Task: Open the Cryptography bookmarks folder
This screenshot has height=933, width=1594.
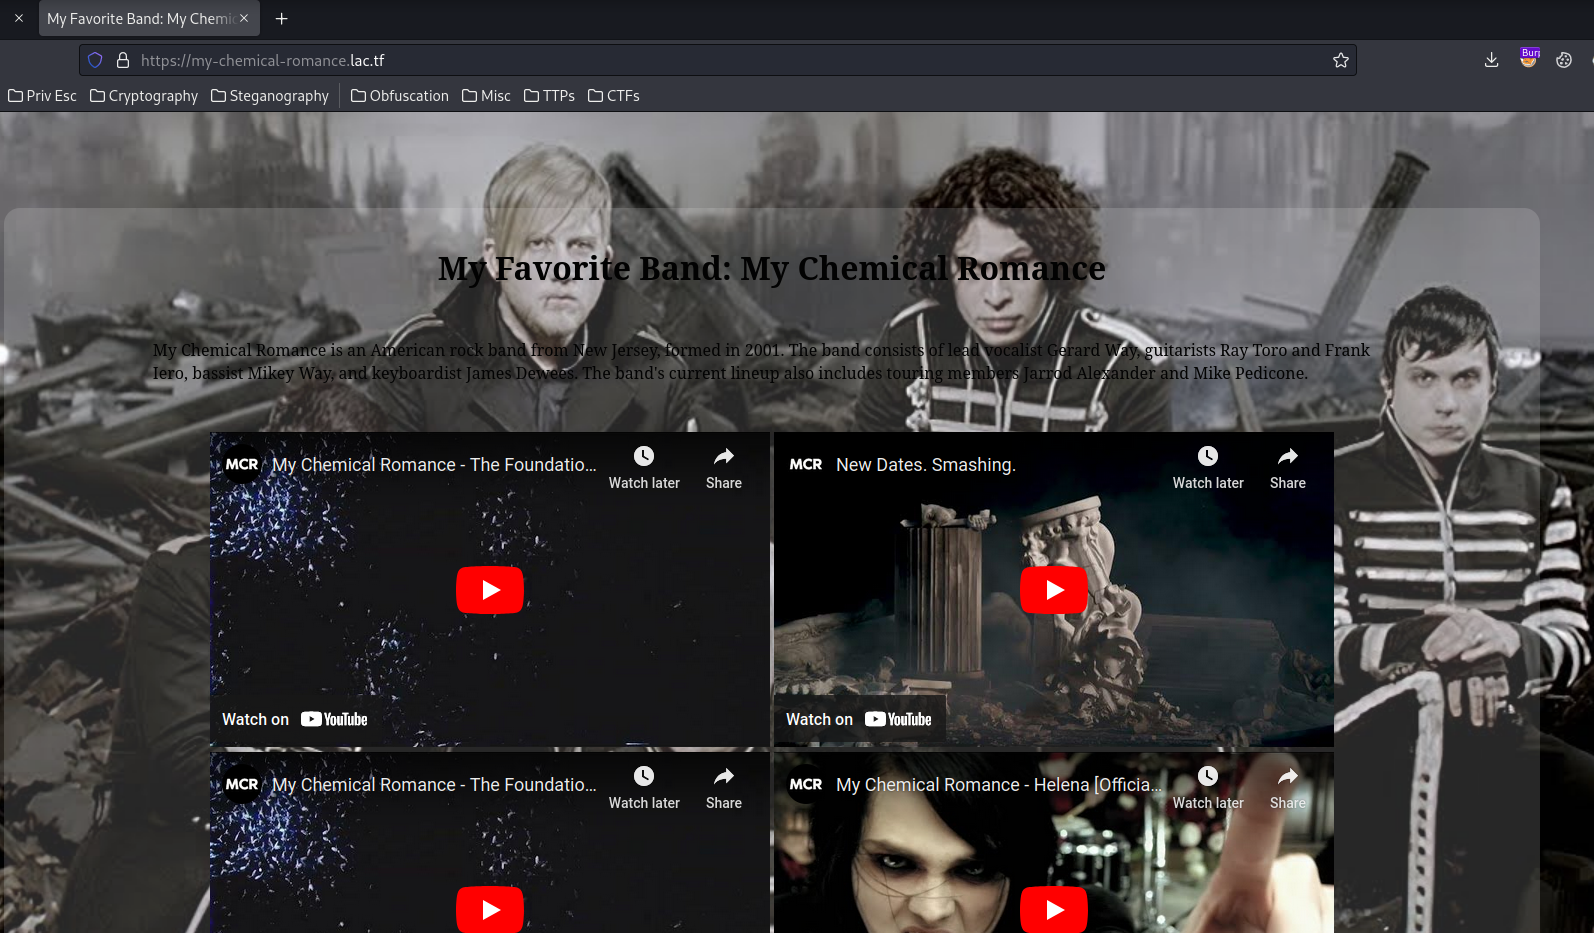Action: click(x=144, y=96)
